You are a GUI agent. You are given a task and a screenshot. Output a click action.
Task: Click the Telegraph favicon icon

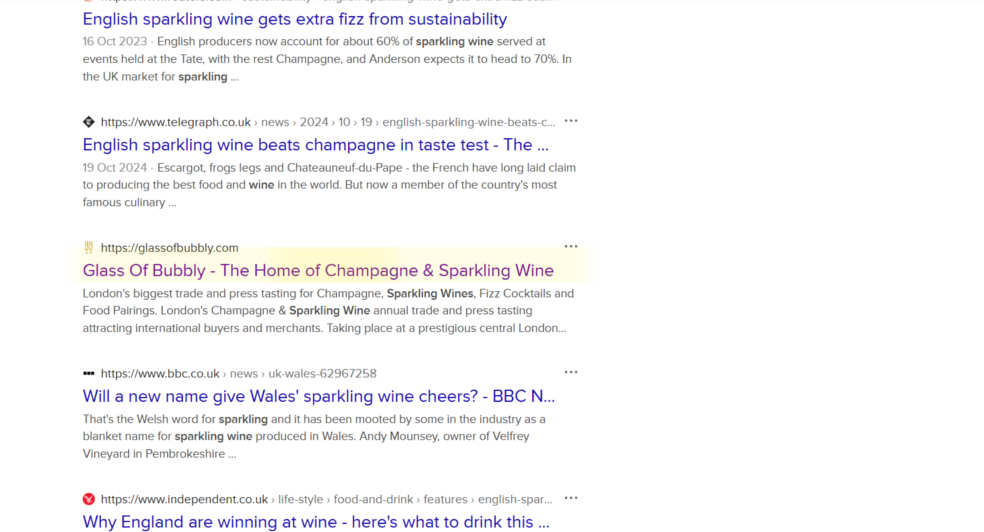pos(89,122)
